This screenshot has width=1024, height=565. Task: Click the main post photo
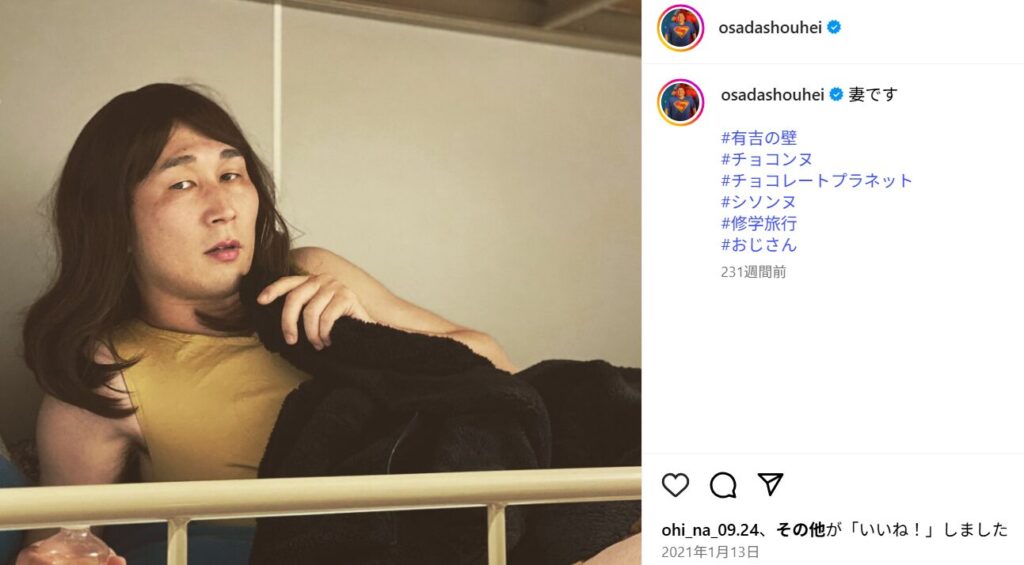coord(320,282)
